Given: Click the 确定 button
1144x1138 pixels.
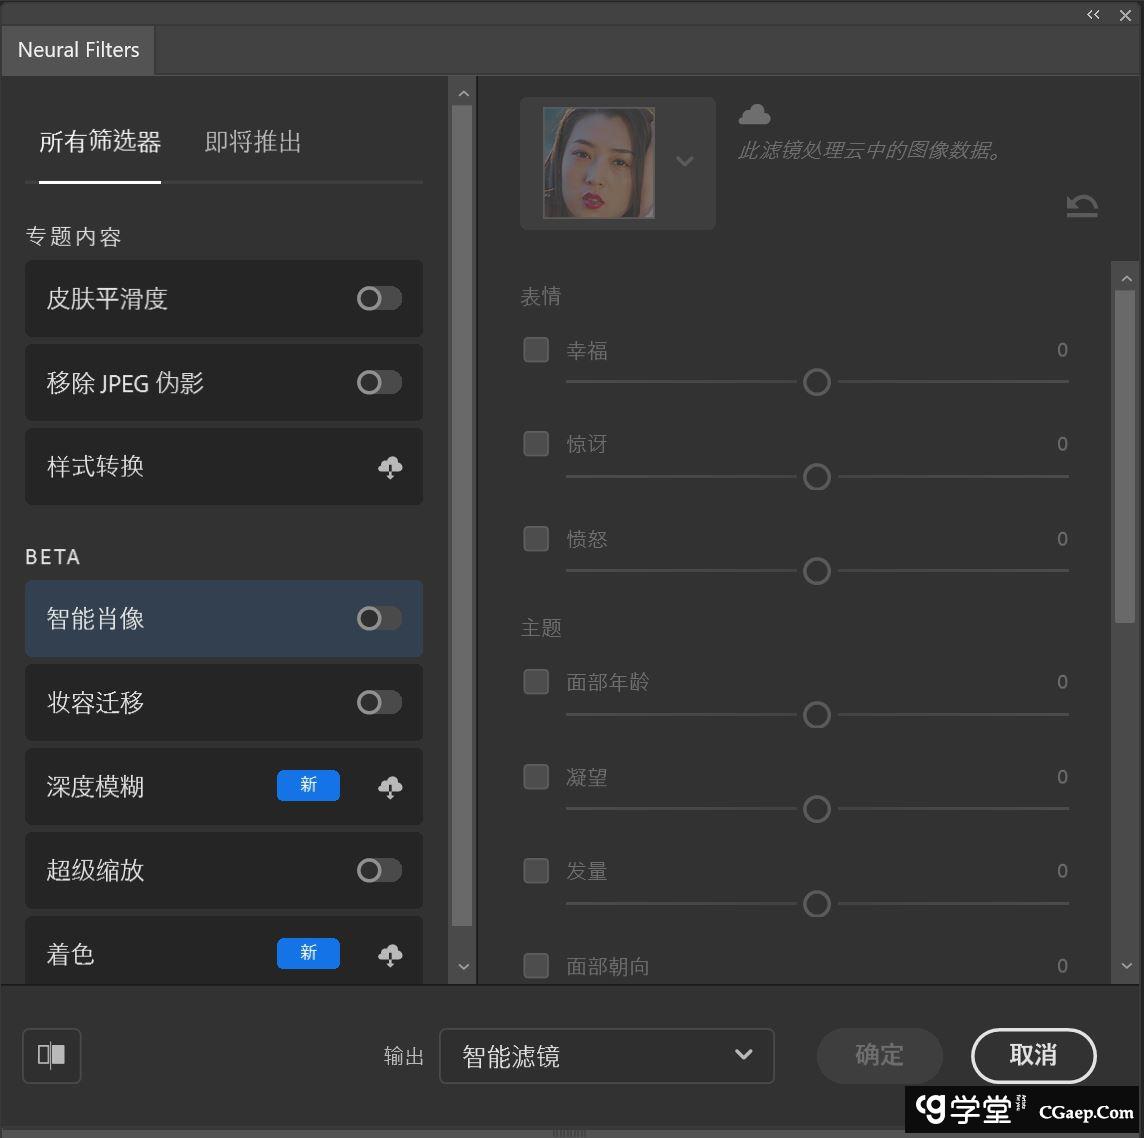Looking at the screenshot, I should (x=879, y=1056).
